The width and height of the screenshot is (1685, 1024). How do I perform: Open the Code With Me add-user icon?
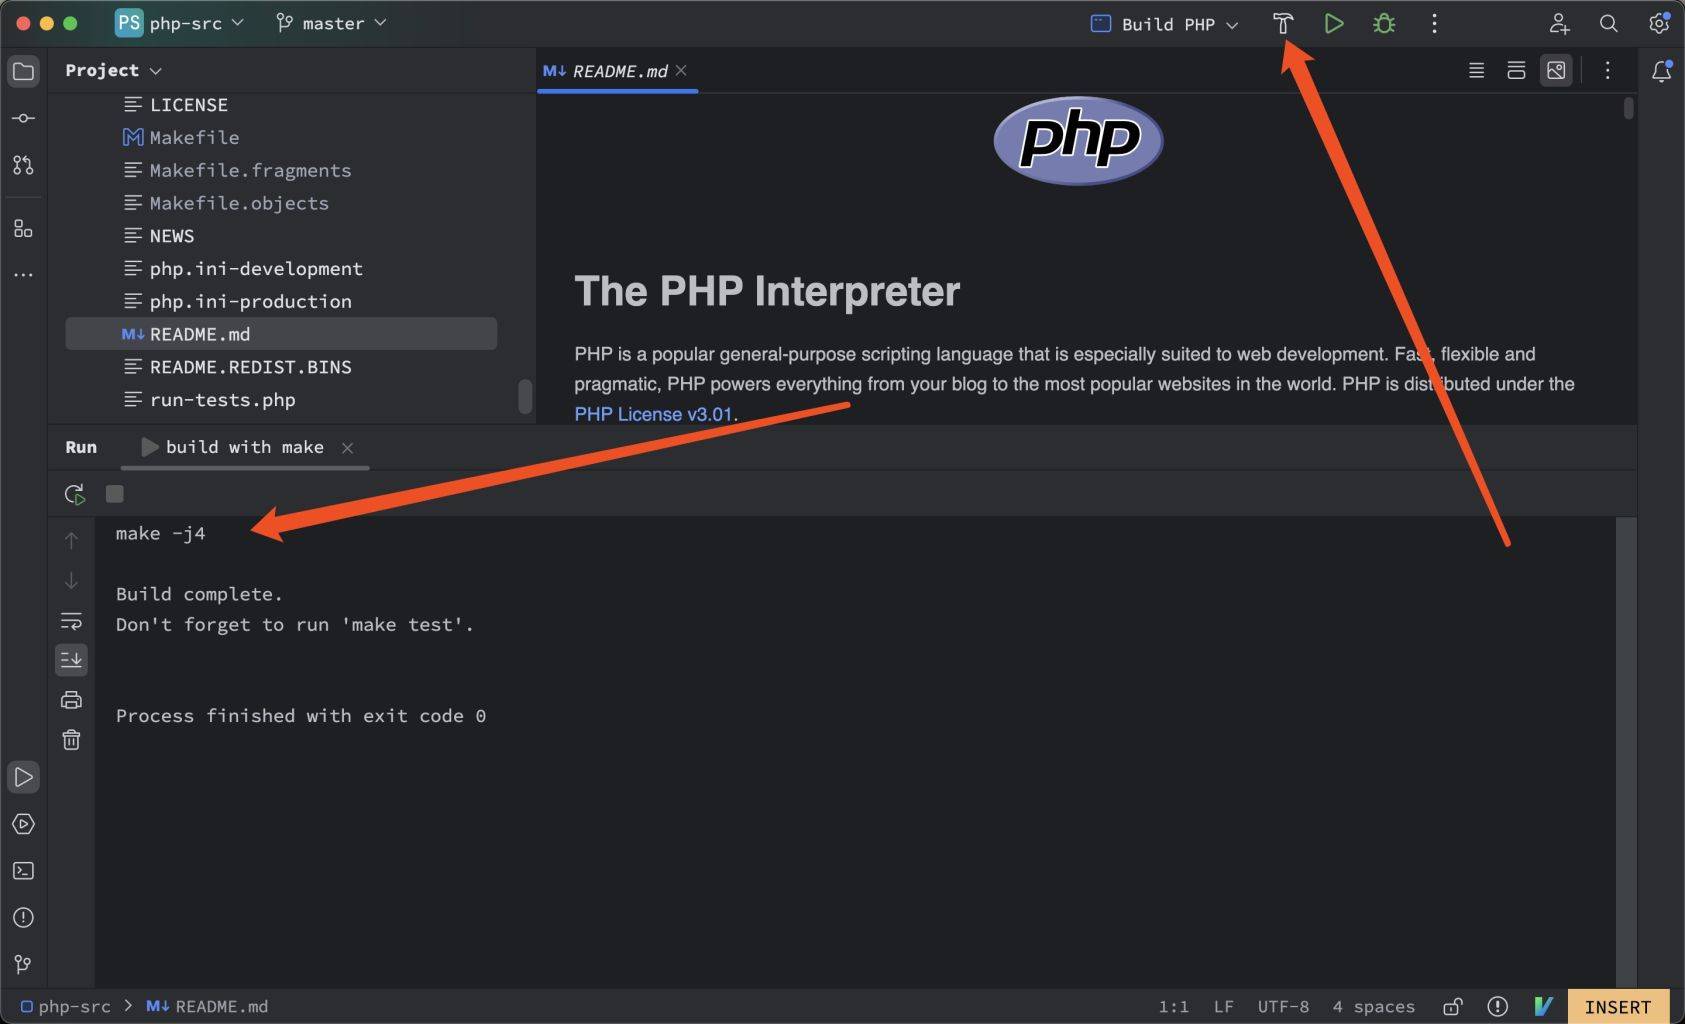click(1559, 23)
